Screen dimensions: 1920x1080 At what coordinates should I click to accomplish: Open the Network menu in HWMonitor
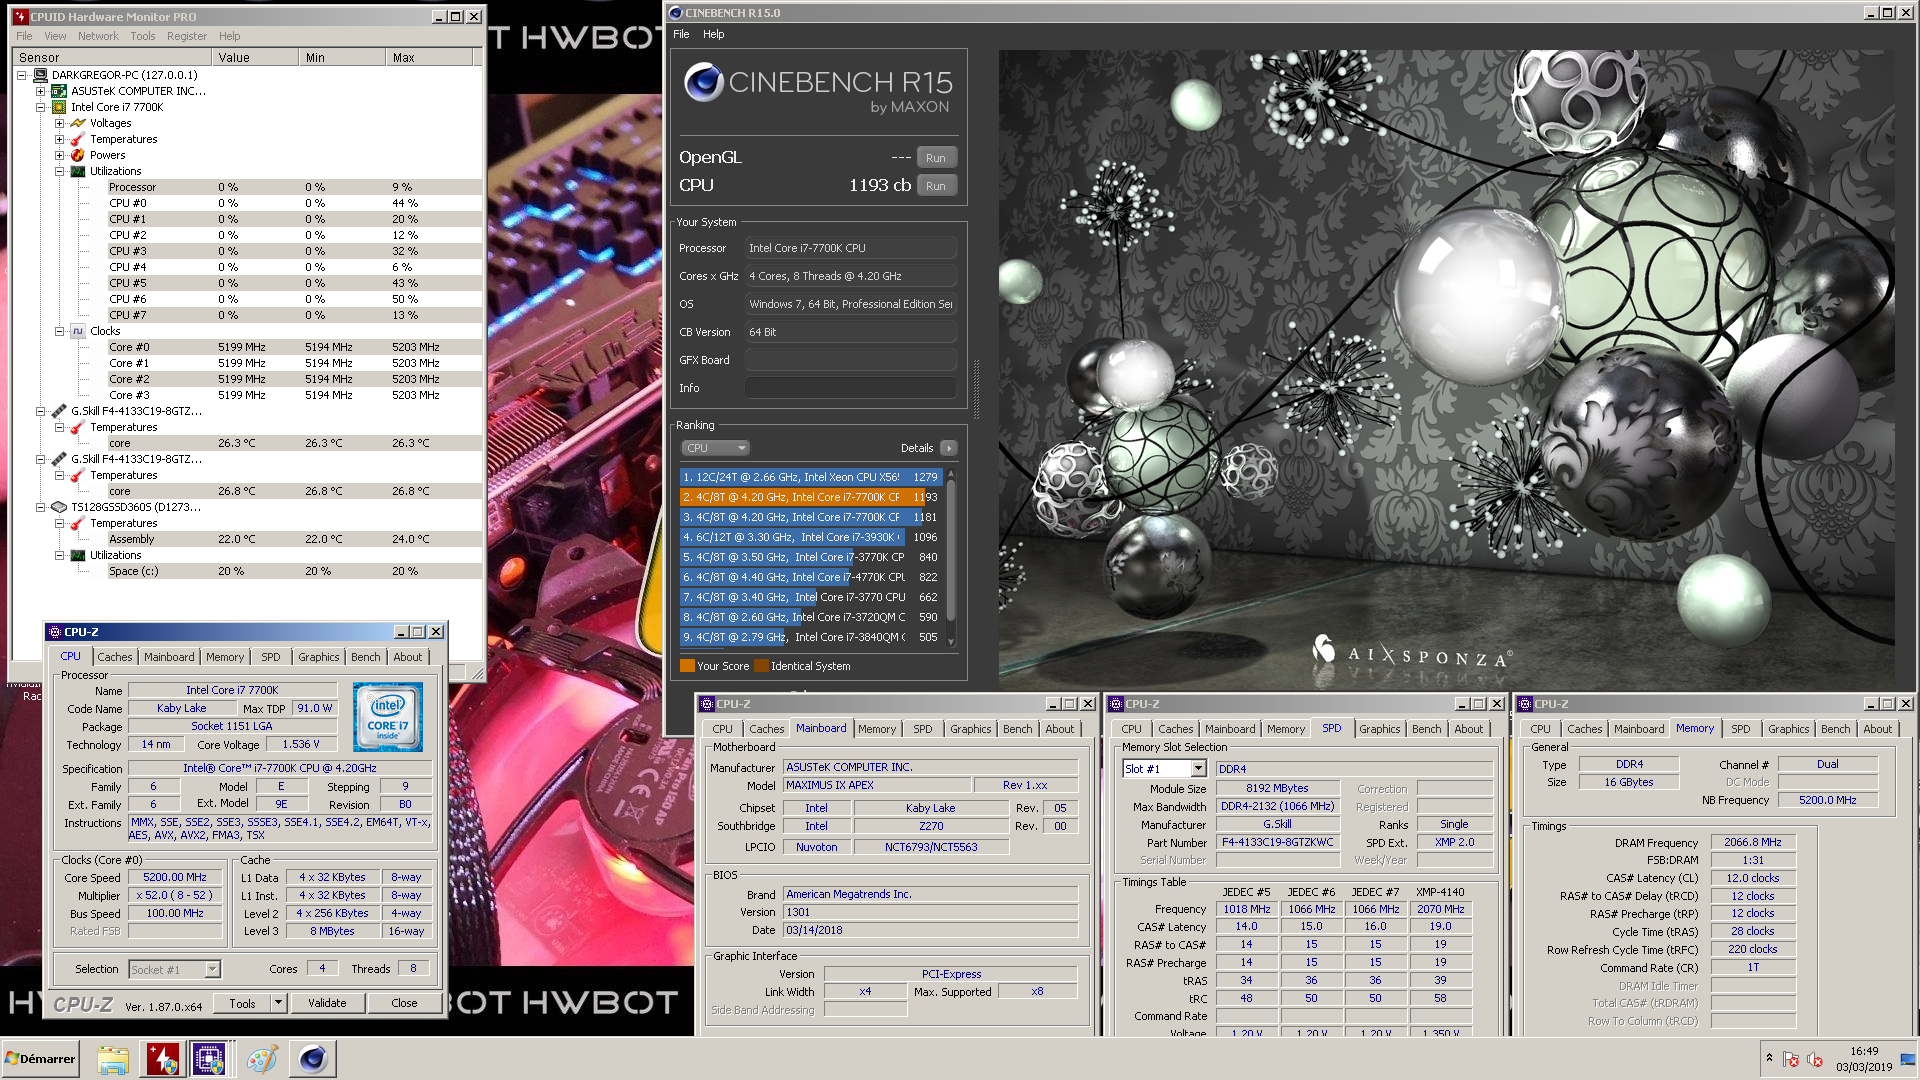coord(98,36)
